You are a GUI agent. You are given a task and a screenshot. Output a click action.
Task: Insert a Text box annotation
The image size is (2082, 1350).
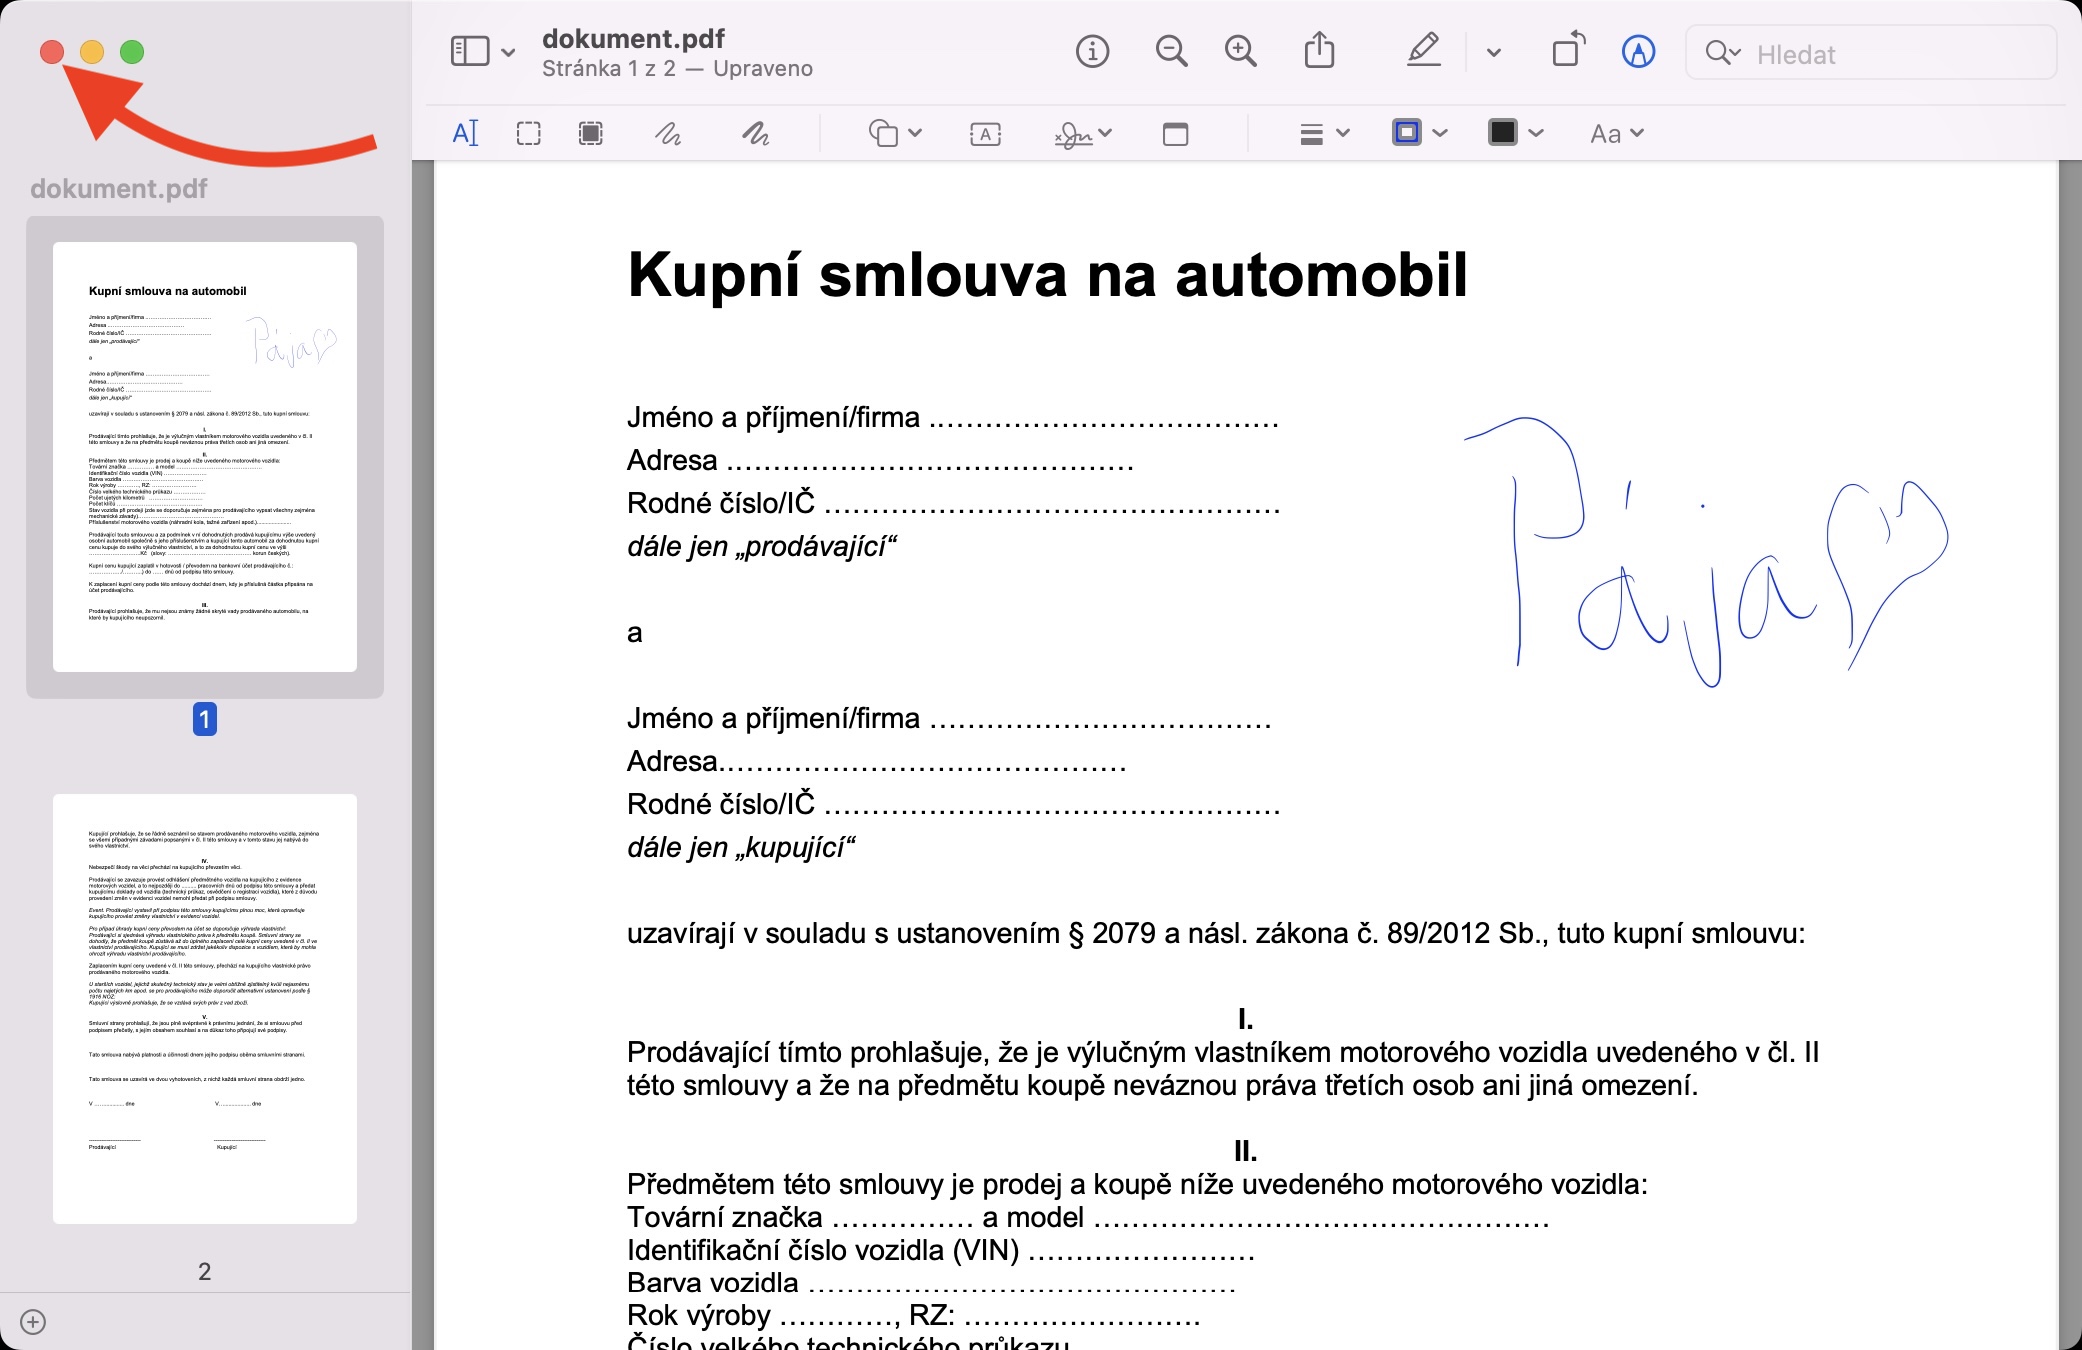tap(985, 133)
